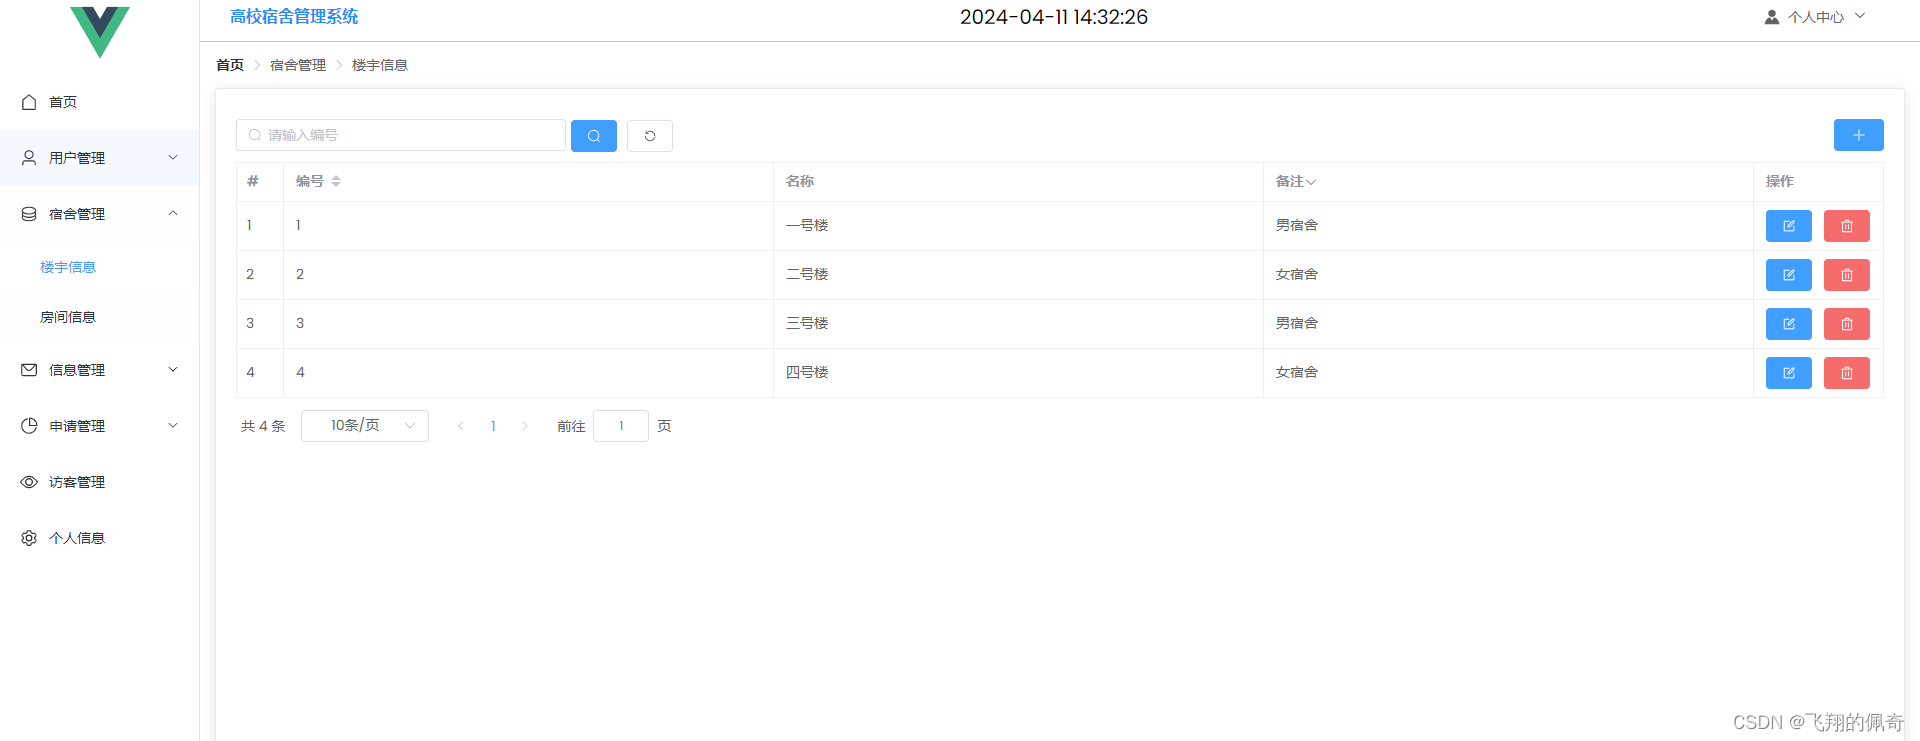This screenshot has height=741, width=1920.
Task: Click the avatar icon beside 个人中心
Action: (x=1772, y=17)
